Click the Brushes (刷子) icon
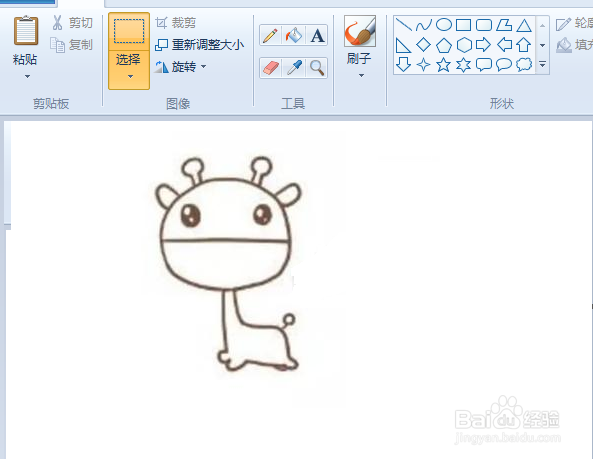Viewport: 593px width, 459px height. pos(360,31)
